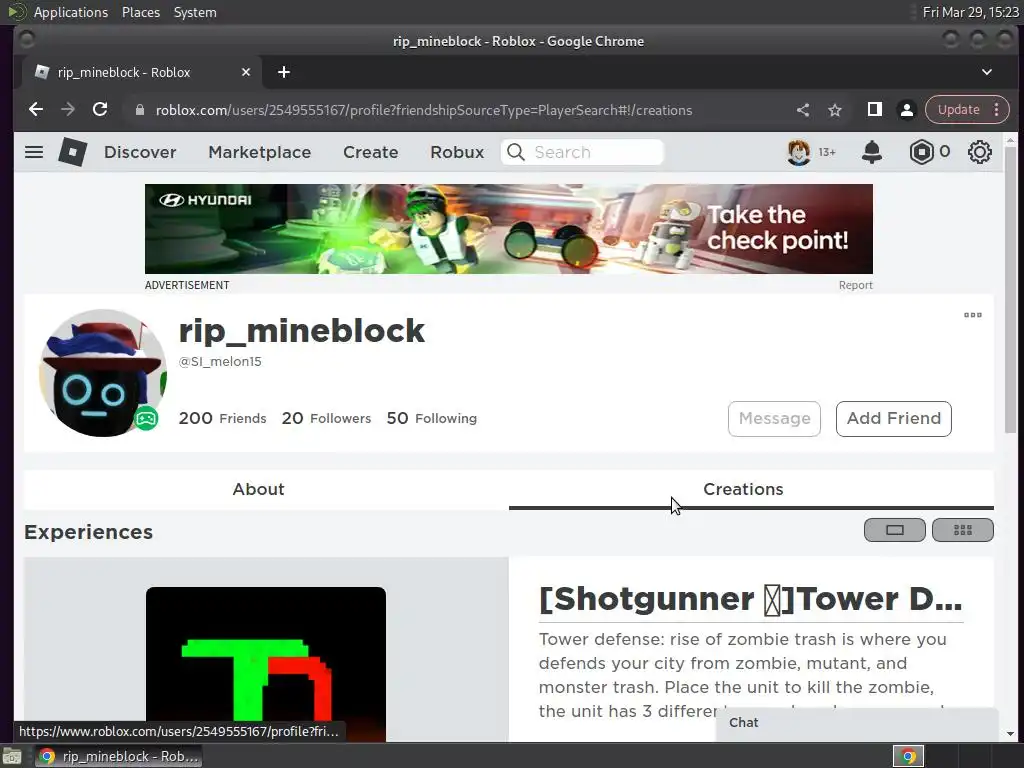Viewport: 1024px width, 768px height.
Task: Click the browser forward arrow
Action: click(x=68, y=110)
